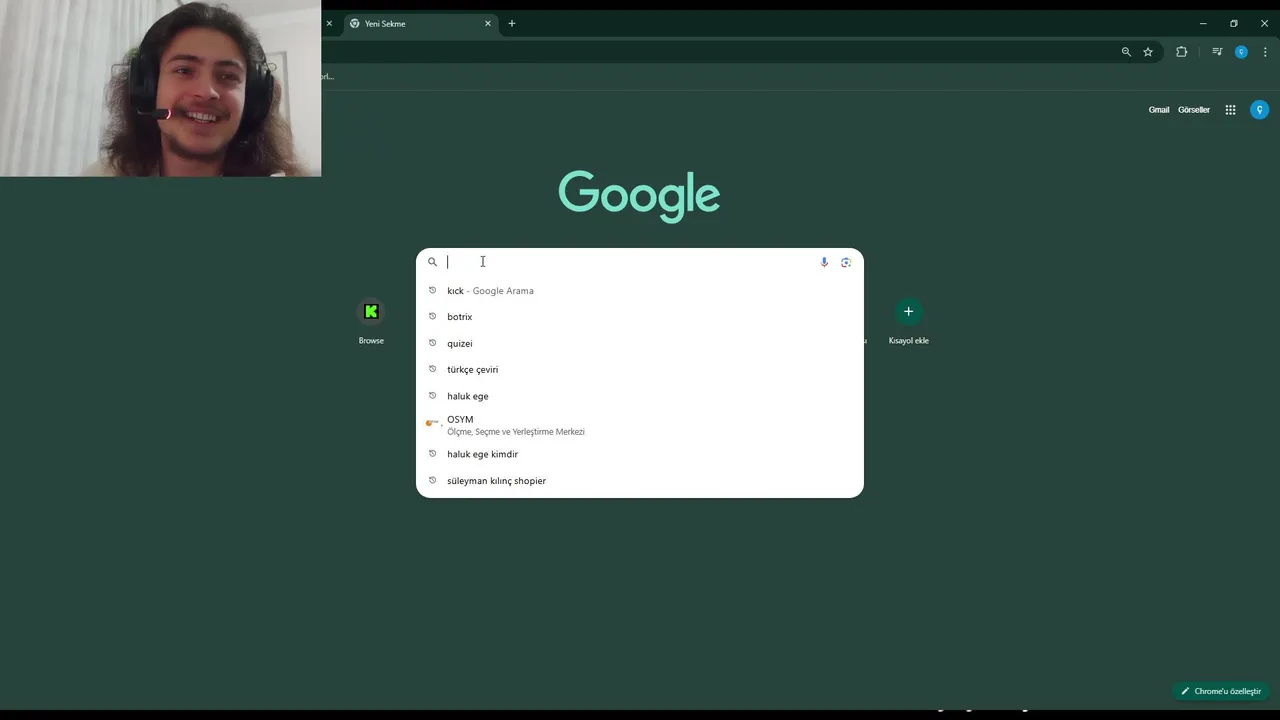Click history icon next to botrix
The image size is (1280, 720).
[x=433, y=317]
